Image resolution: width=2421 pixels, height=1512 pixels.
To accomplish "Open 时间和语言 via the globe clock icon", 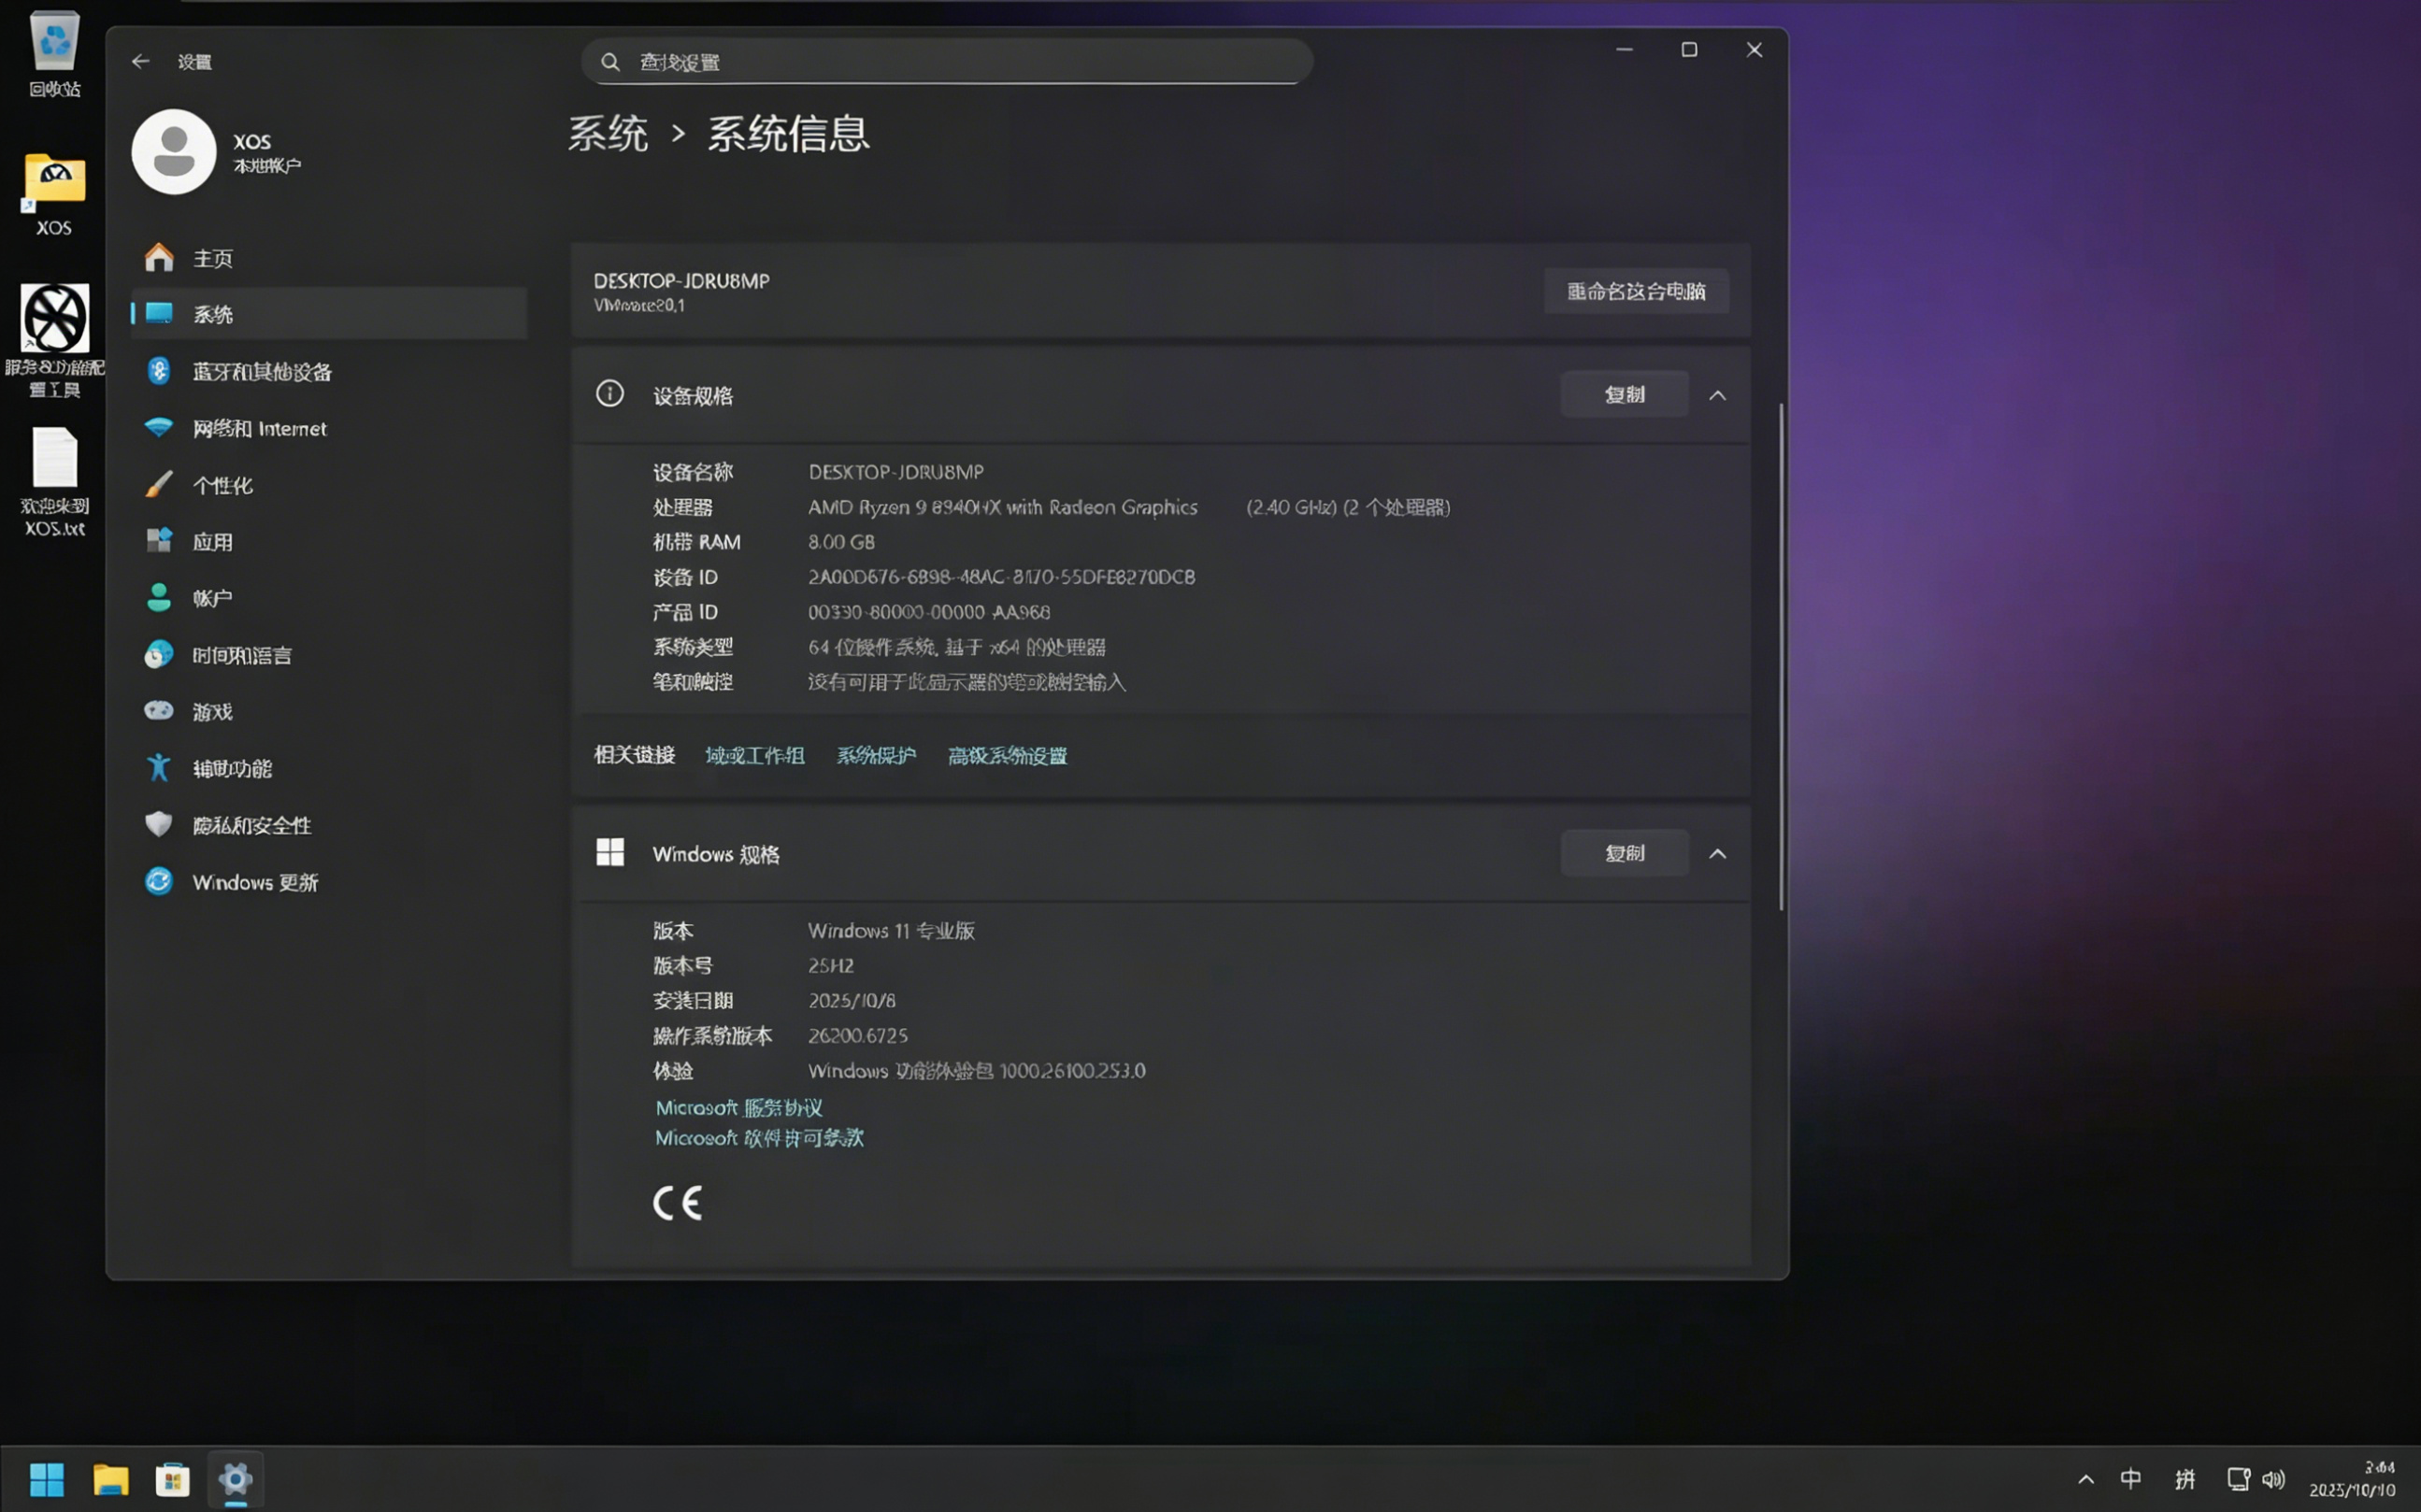I will click(x=159, y=655).
